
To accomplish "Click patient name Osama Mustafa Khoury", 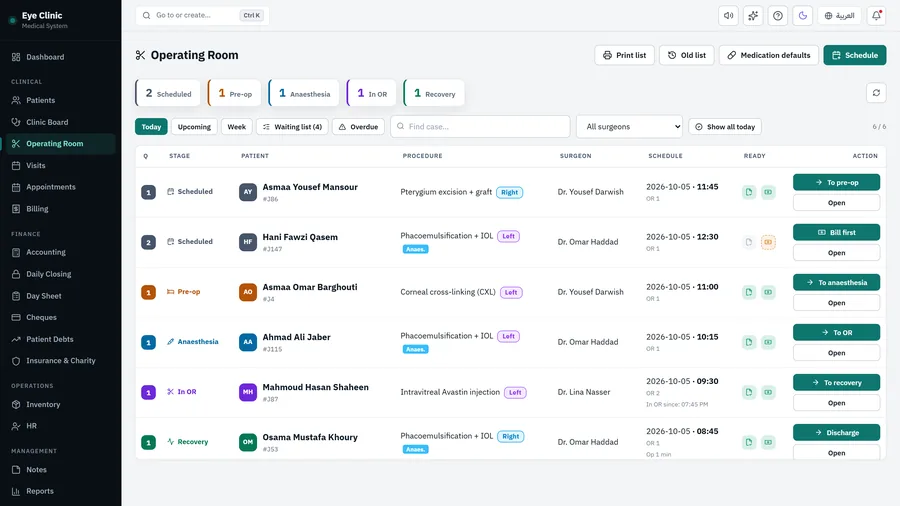I will [310, 437].
